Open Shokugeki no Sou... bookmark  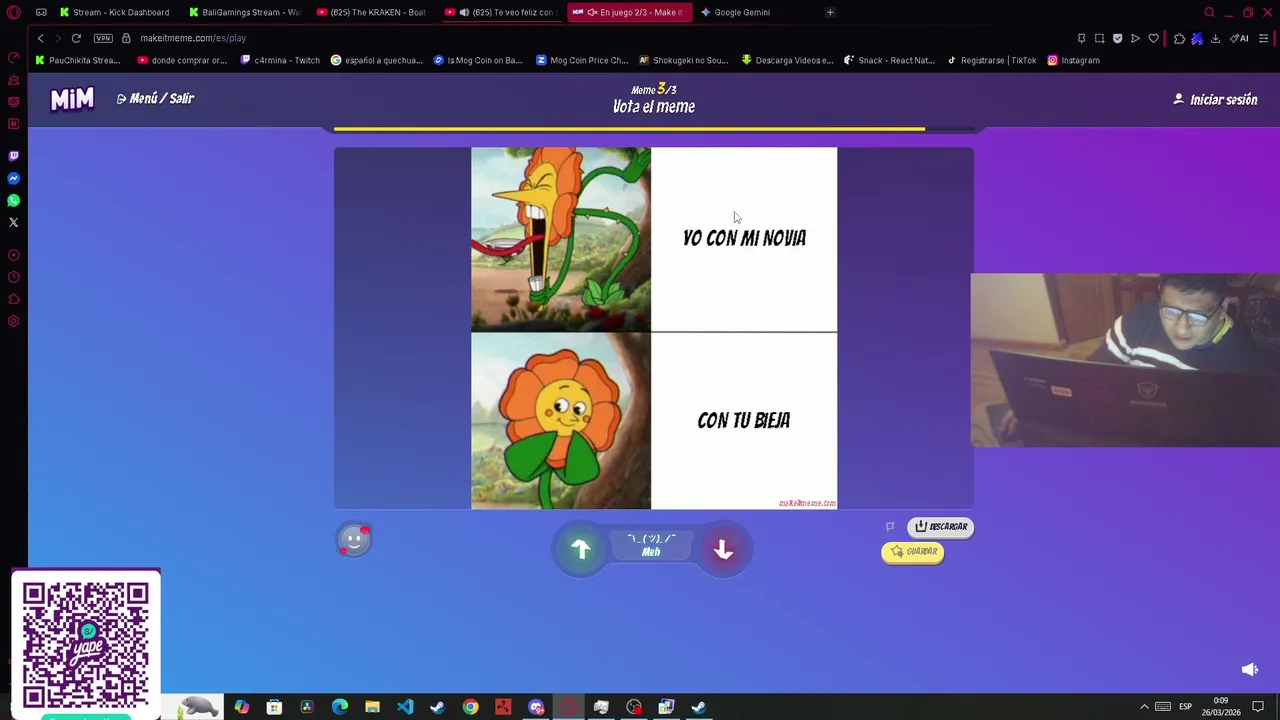(683, 60)
